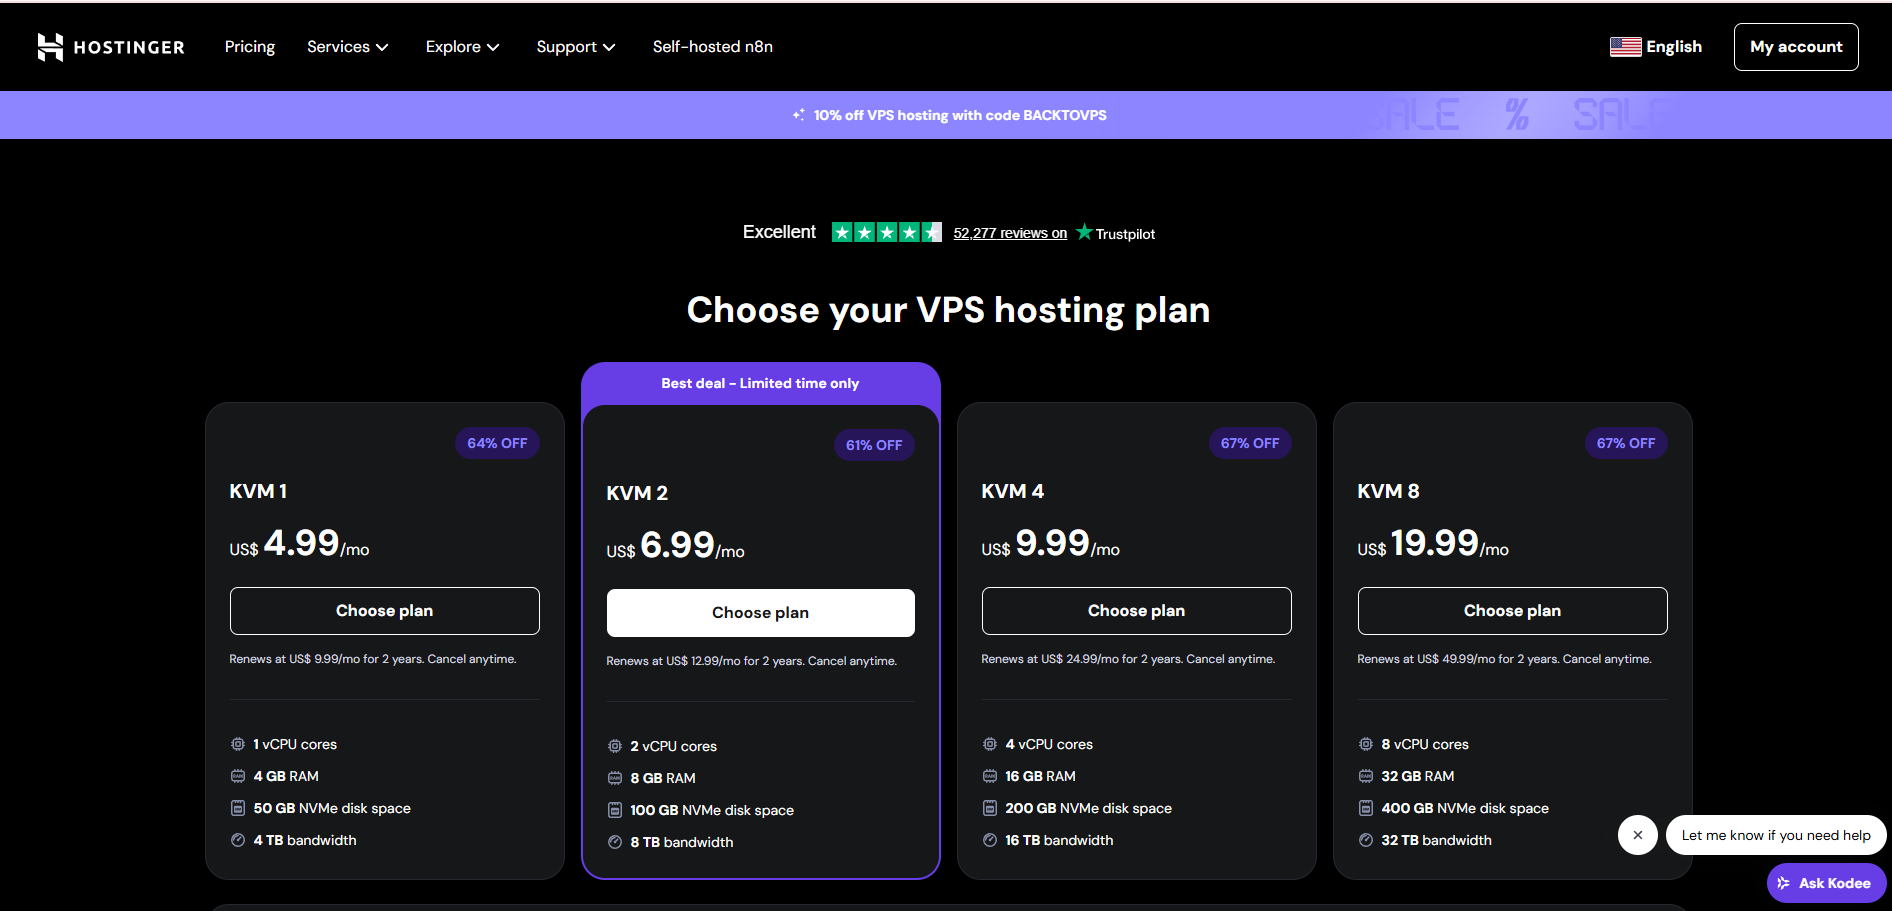Click the bandwidth icon in KVM 8 plan

coord(1366,840)
